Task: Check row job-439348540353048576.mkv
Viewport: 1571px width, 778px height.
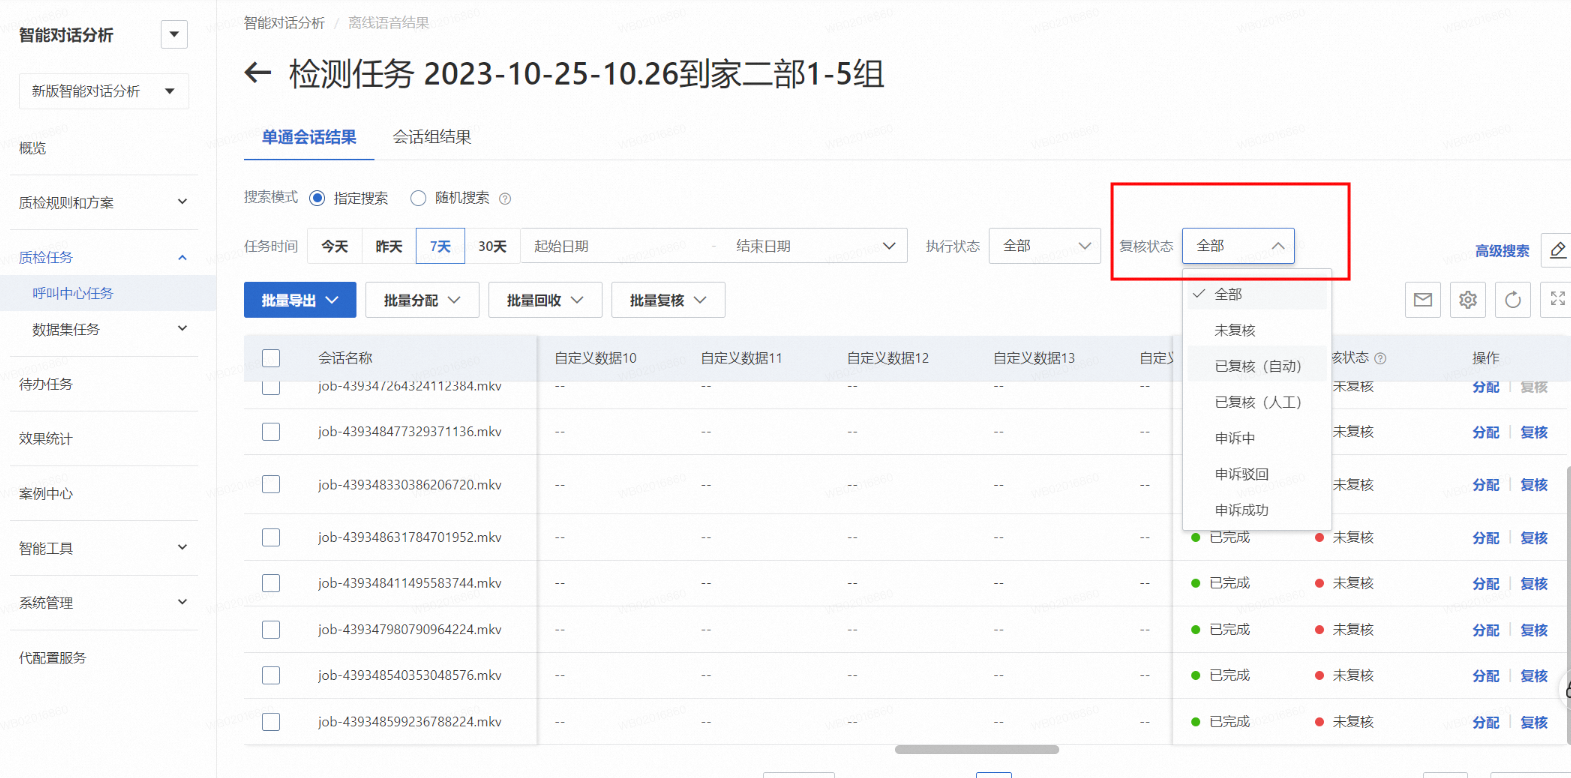Action: pos(271,676)
